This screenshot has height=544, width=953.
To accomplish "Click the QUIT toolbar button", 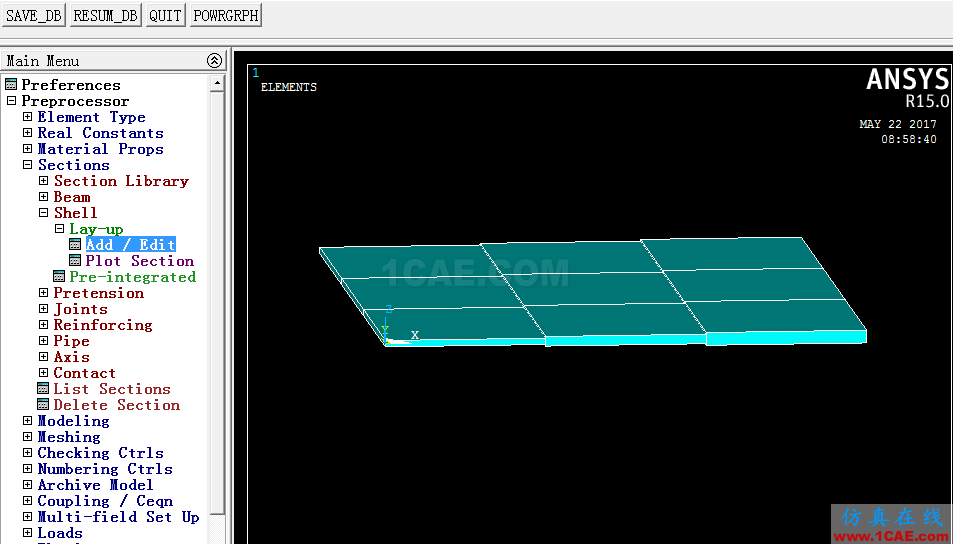I will (165, 15).
